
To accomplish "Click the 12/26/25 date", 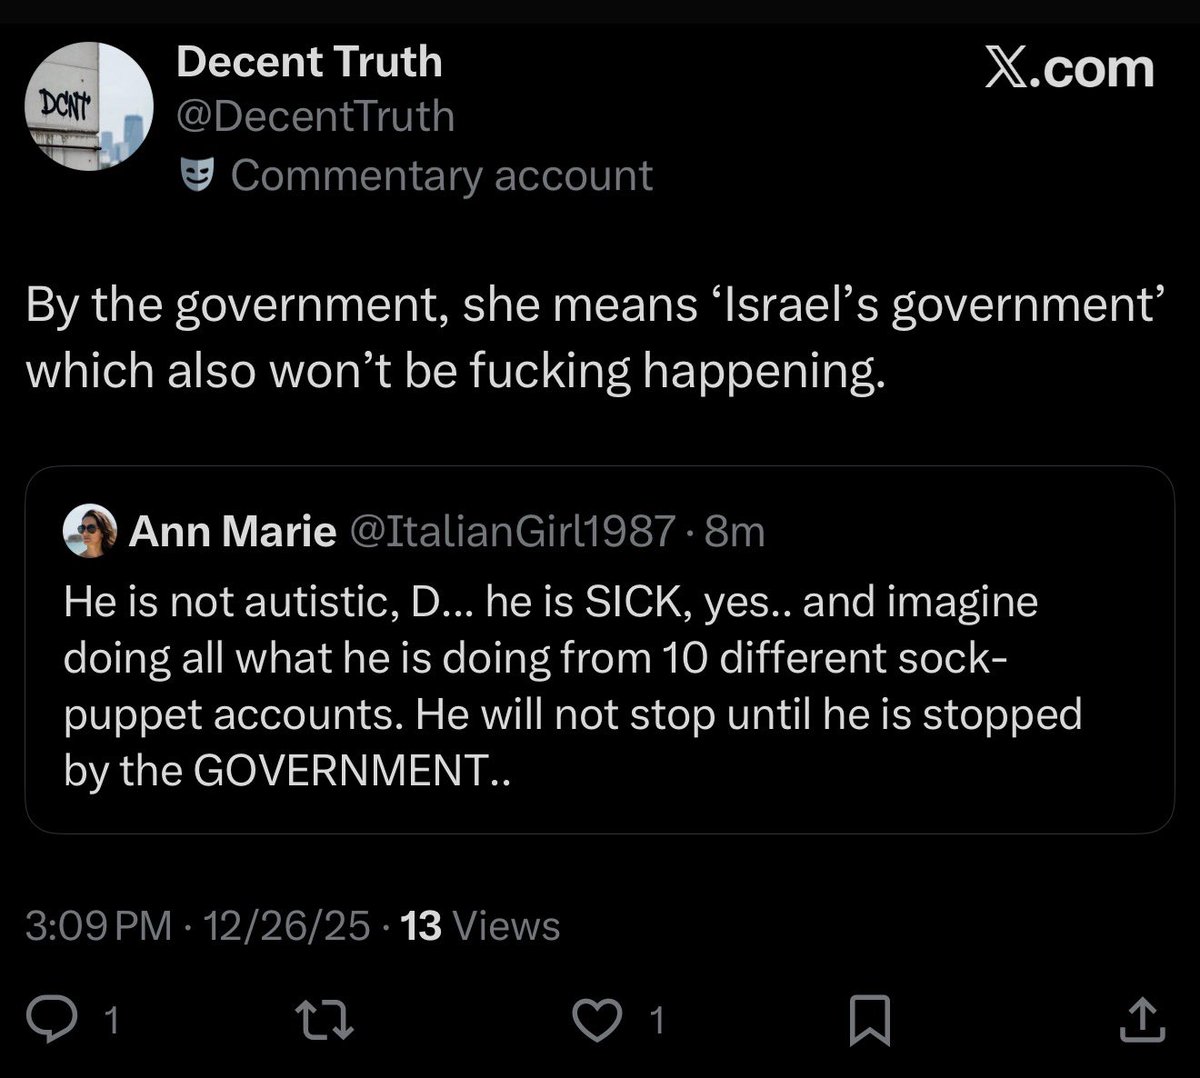I will click(286, 925).
